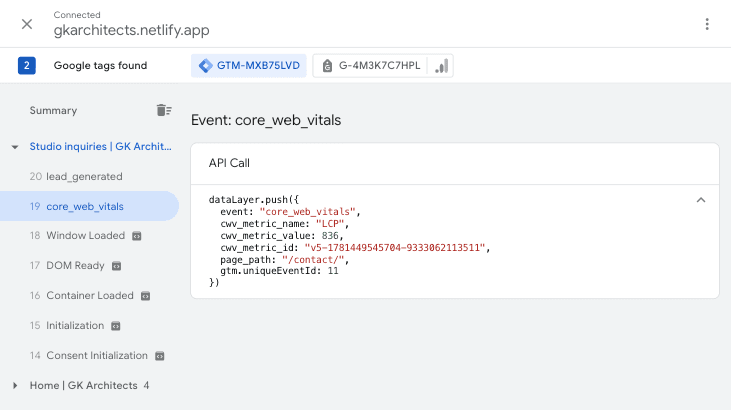Click the blue badge showing 2 tags

27,66
